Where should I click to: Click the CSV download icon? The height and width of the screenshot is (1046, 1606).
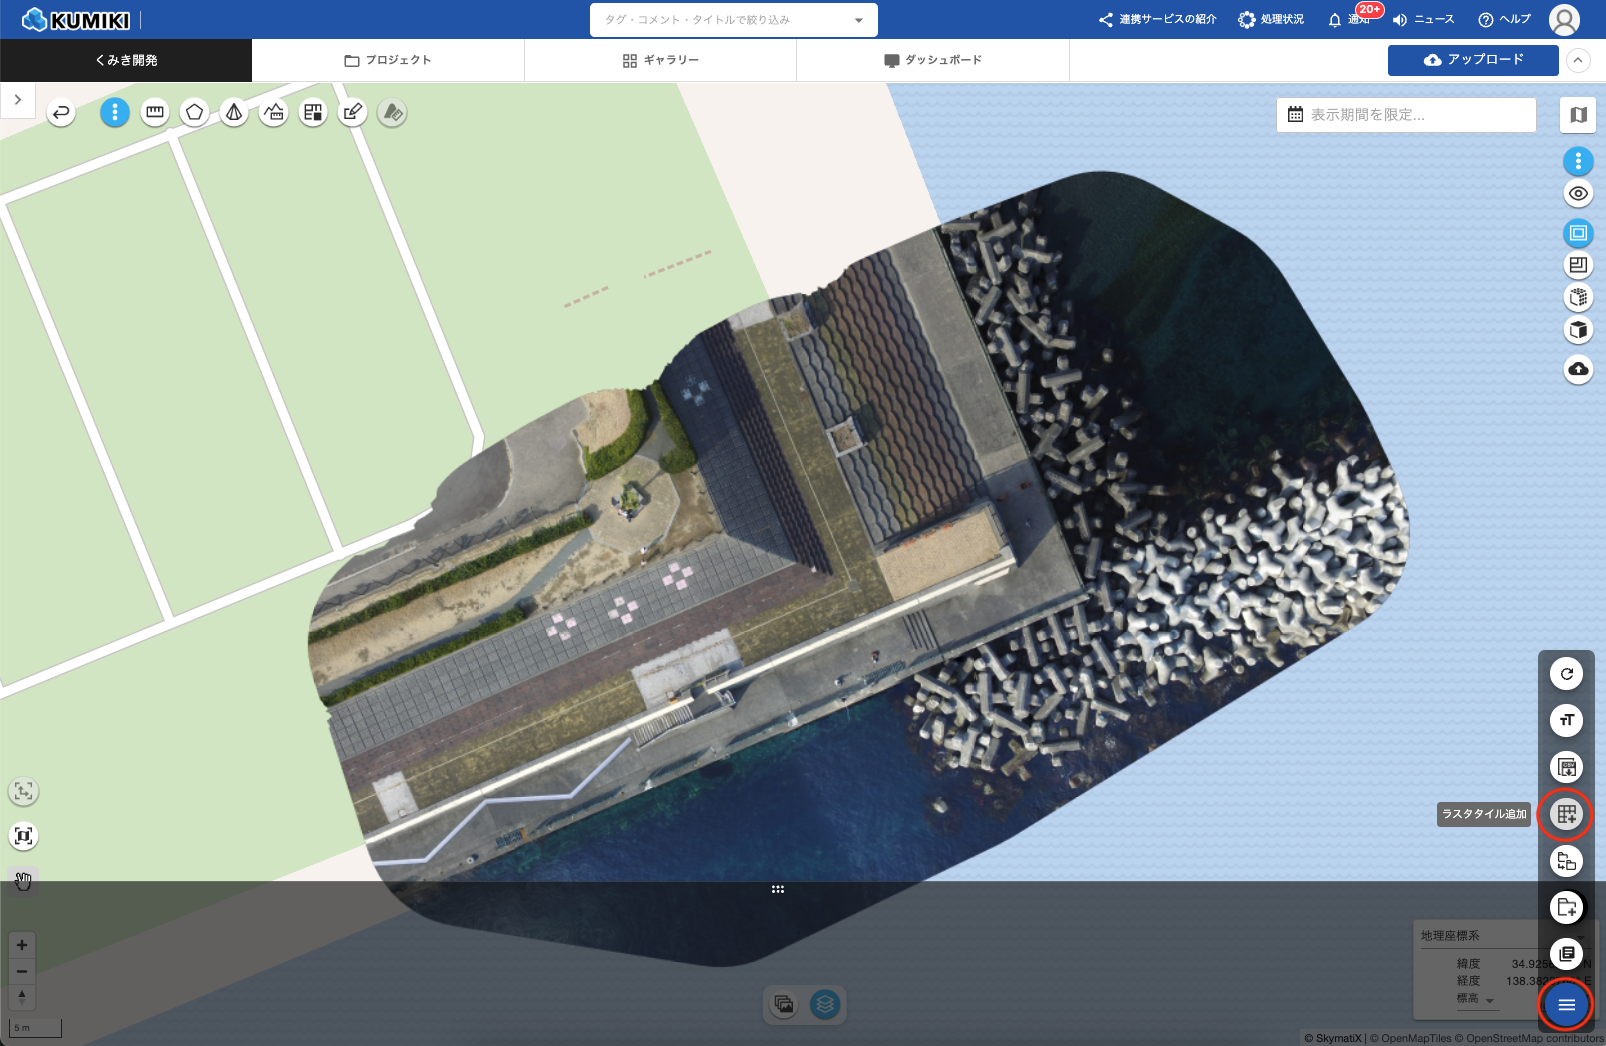[1566, 768]
